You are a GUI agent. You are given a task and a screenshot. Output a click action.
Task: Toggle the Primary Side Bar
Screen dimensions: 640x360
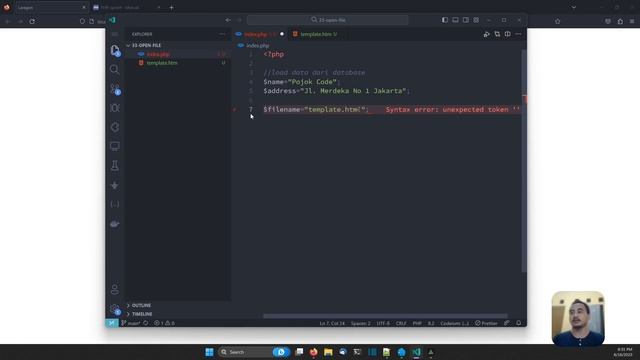coord(445,20)
